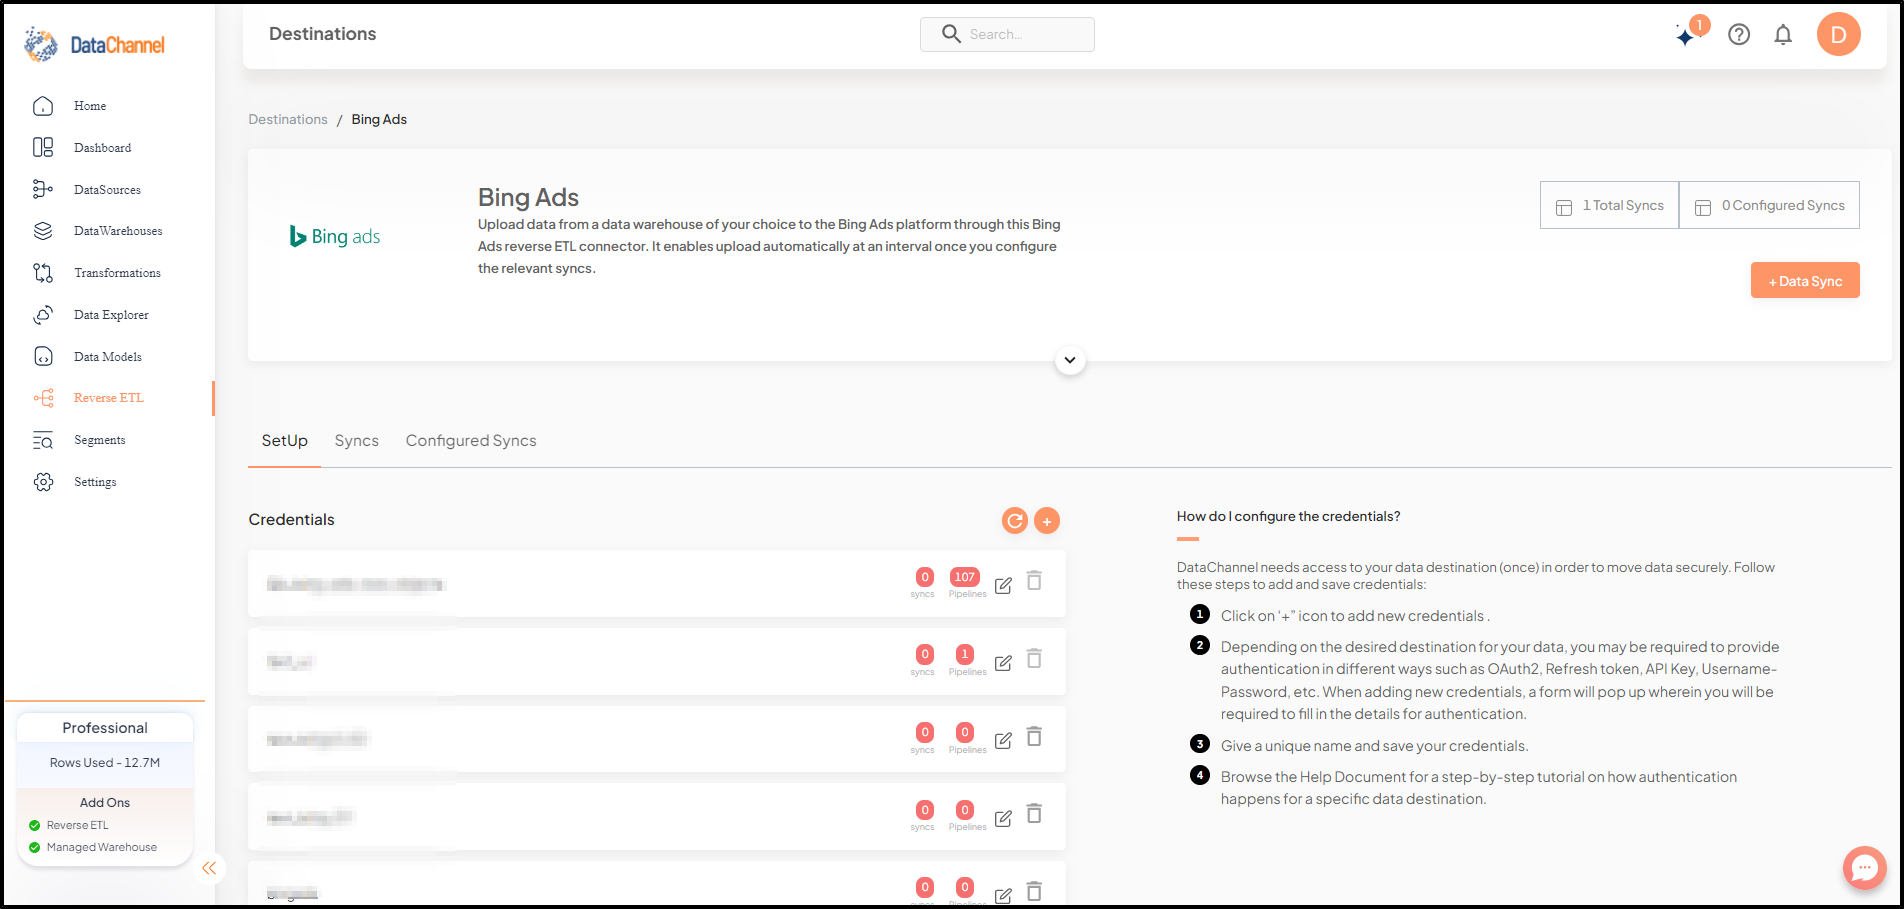
Task: Open the chat support bubble
Action: (x=1865, y=868)
